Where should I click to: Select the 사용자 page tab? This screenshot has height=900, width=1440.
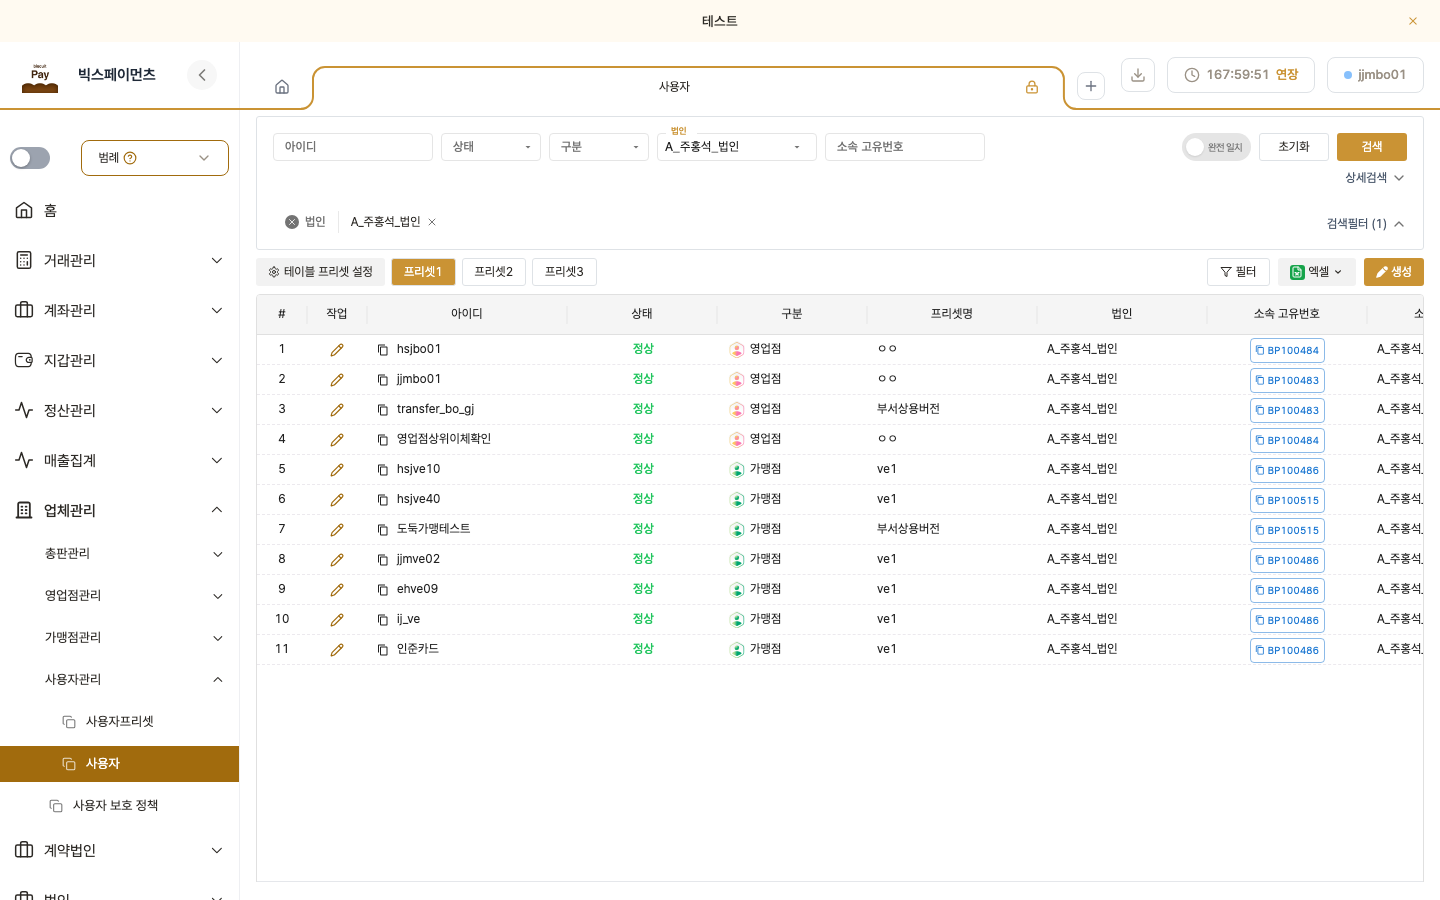pyautogui.click(x=688, y=87)
